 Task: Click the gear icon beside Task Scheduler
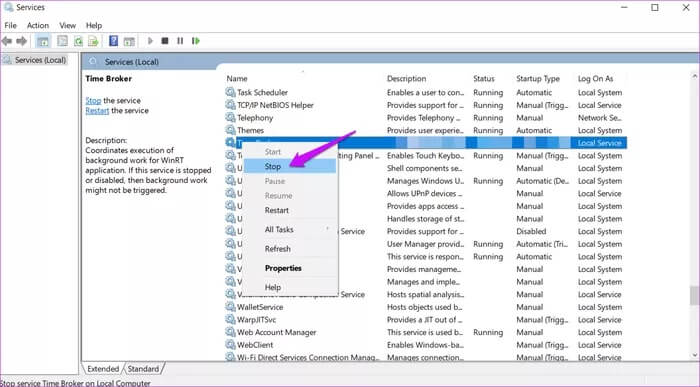click(x=230, y=92)
